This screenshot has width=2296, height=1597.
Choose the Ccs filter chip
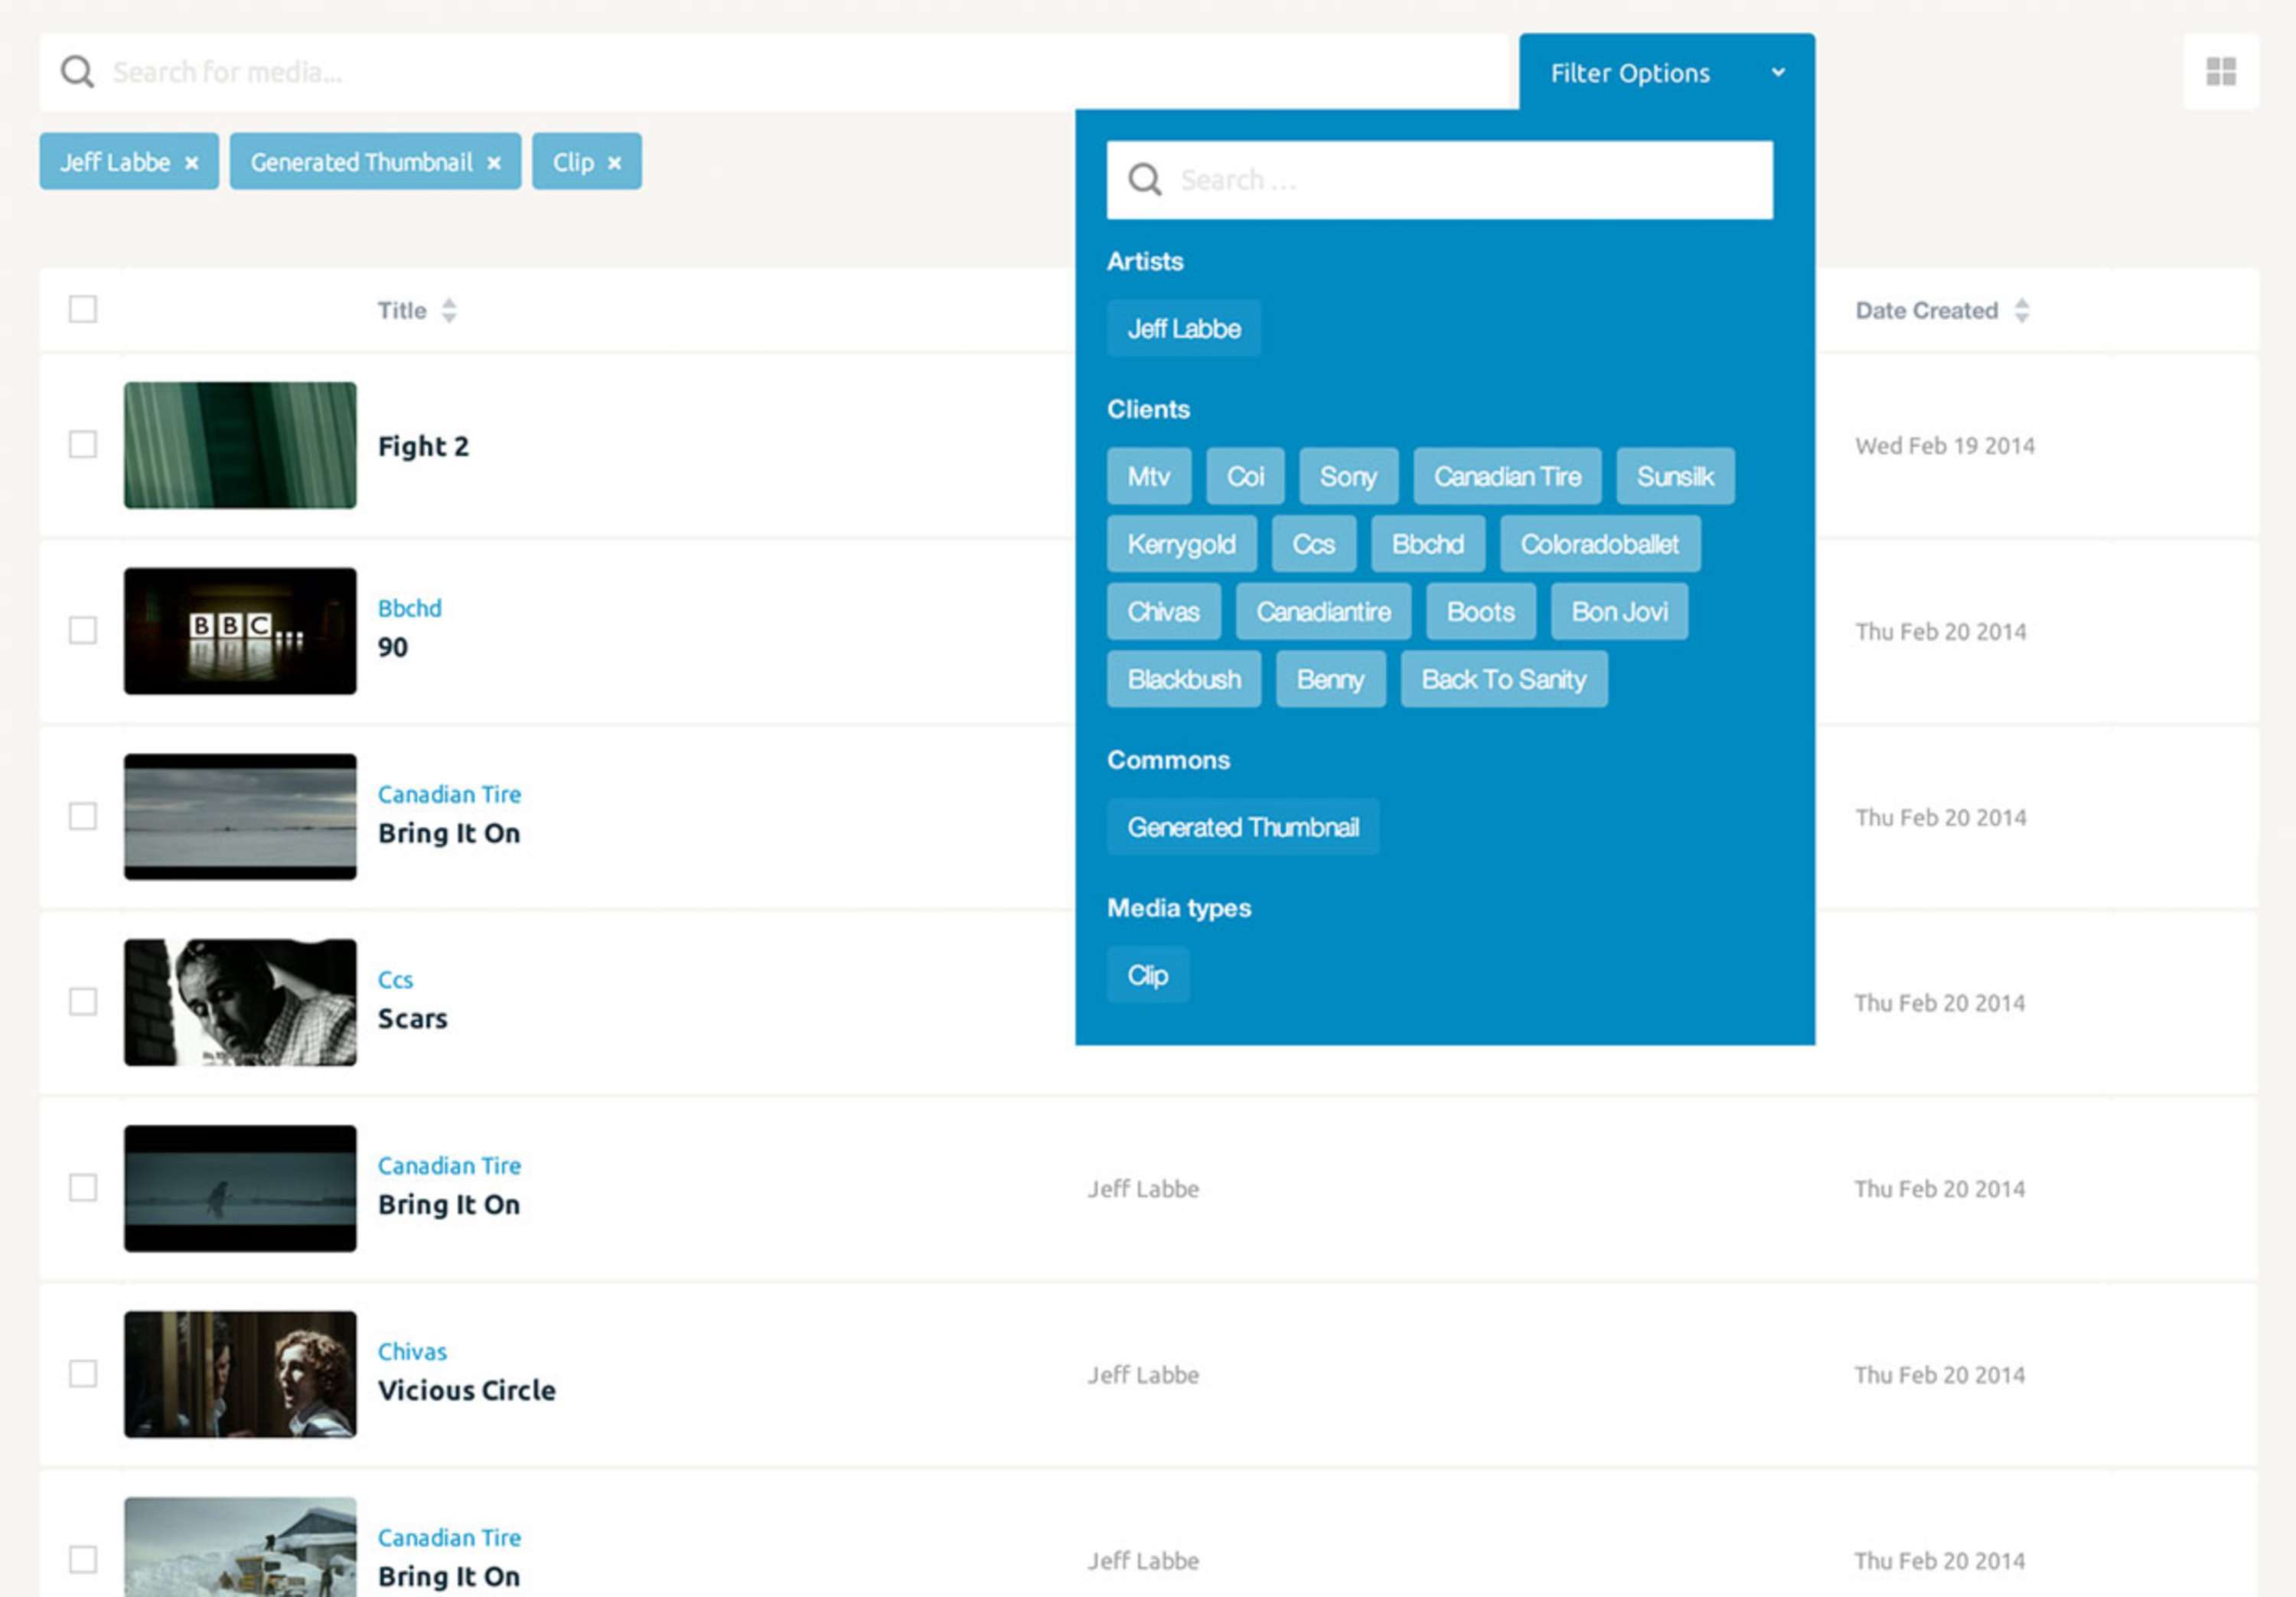(x=1313, y=544)
